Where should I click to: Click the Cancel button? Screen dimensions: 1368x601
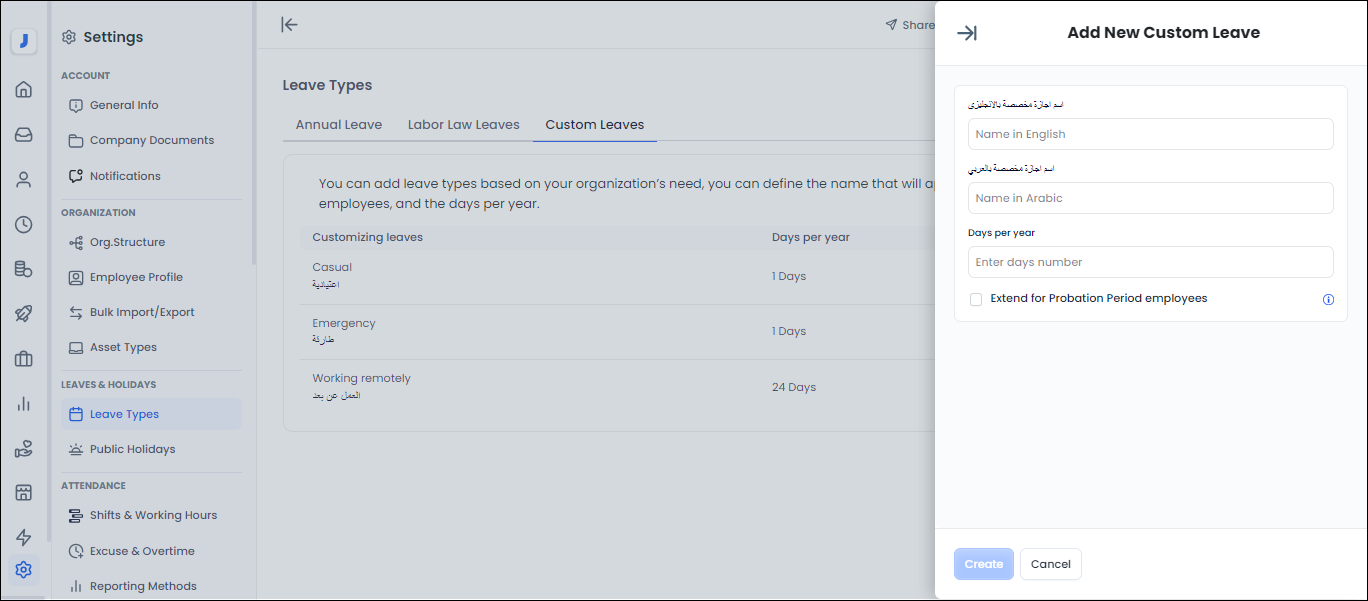tap(1051, 564)
